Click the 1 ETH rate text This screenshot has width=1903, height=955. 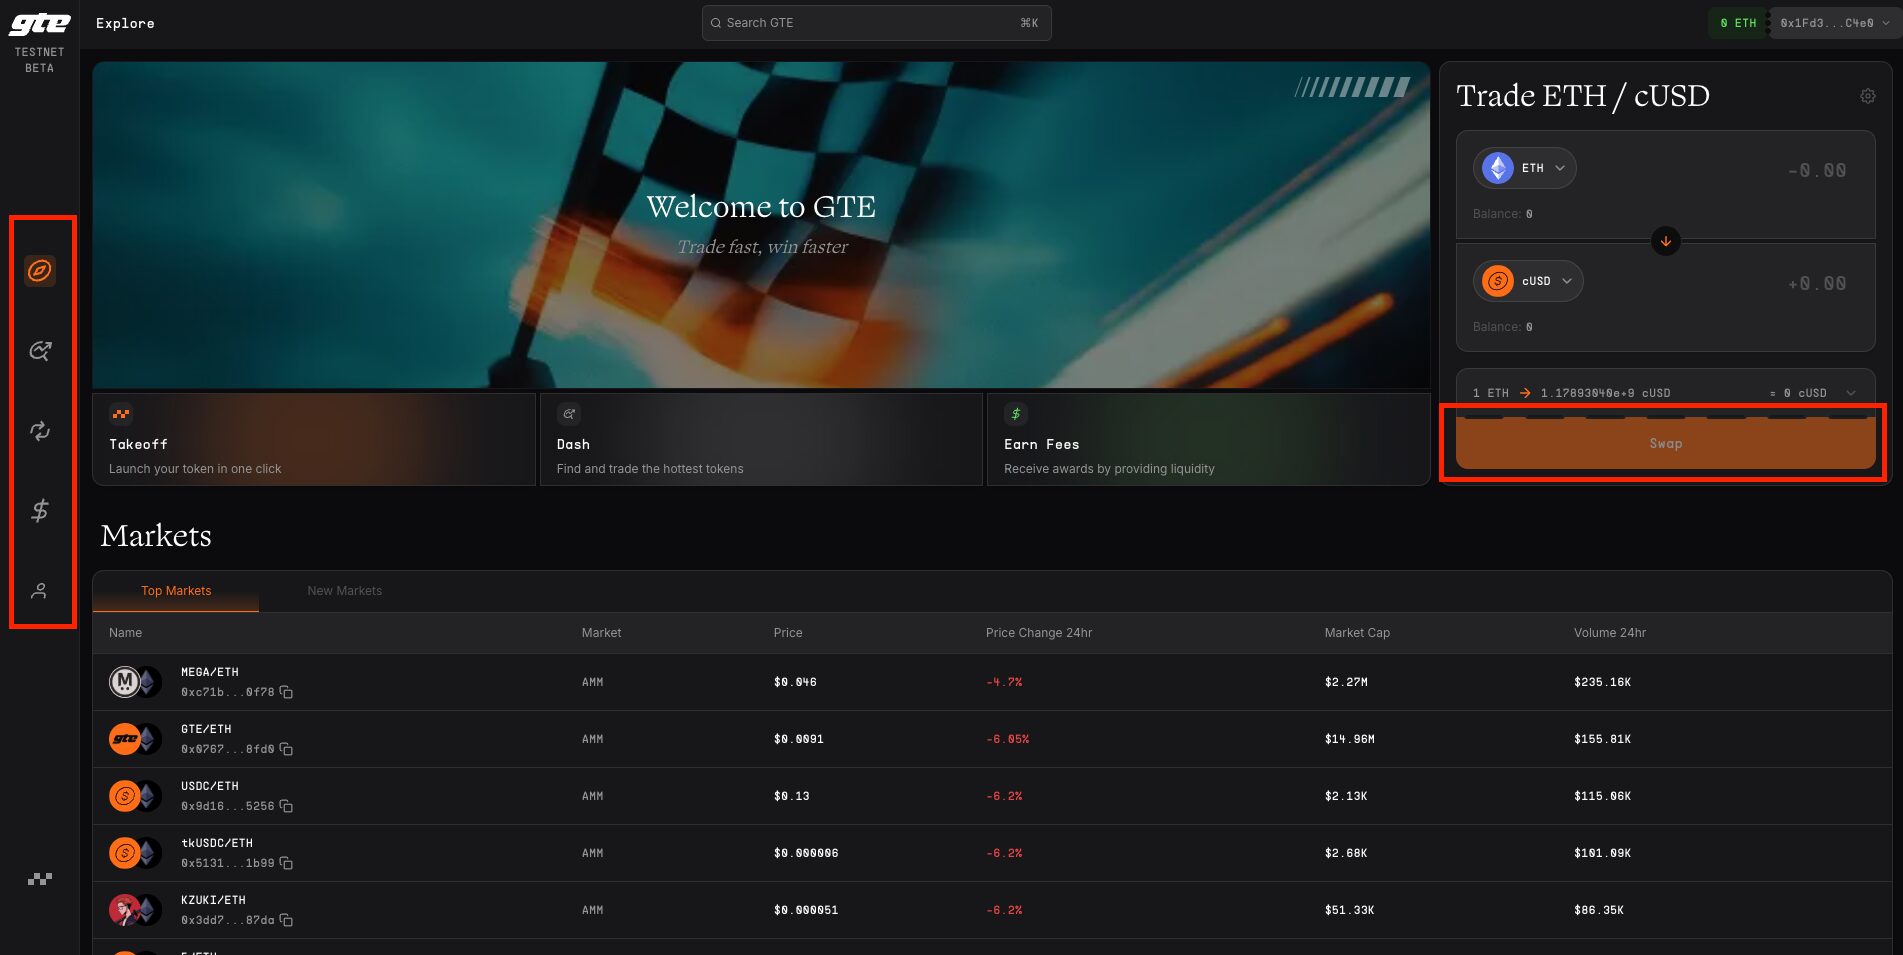tap(1490, 393)
